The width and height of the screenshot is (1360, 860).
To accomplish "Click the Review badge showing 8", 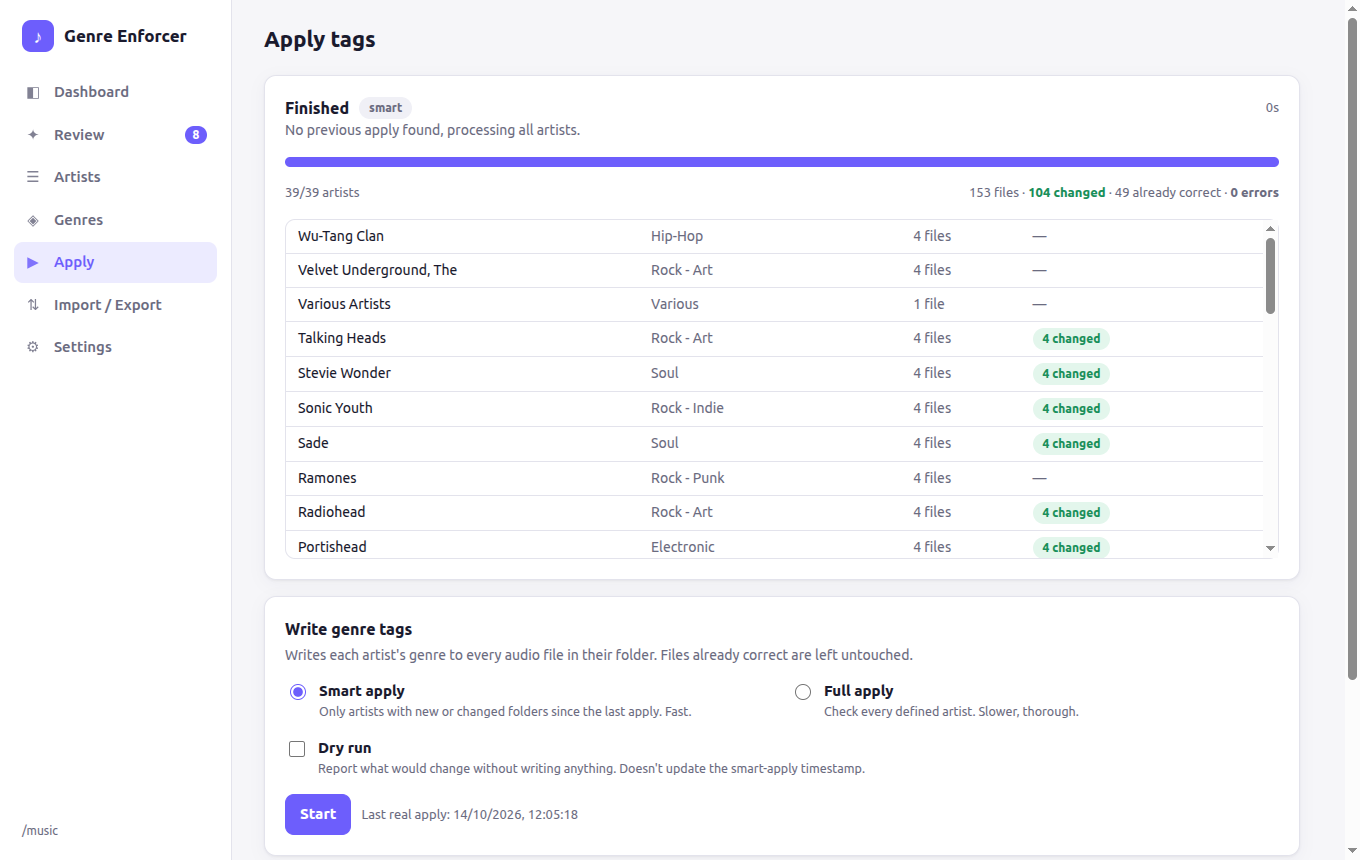I will pyautogui.click(x=196, y=135).
